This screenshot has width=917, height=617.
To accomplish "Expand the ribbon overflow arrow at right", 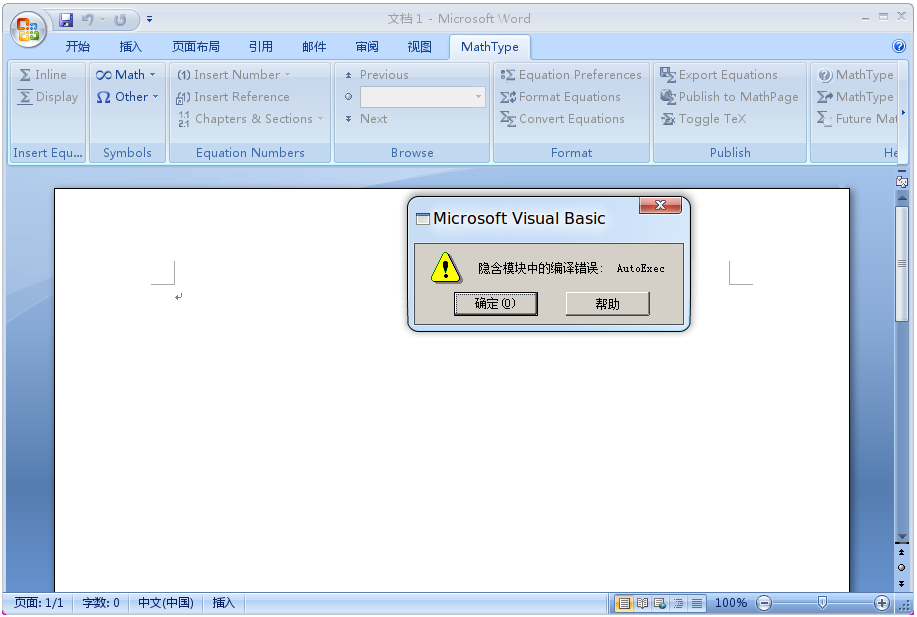I will click(903, 112).
